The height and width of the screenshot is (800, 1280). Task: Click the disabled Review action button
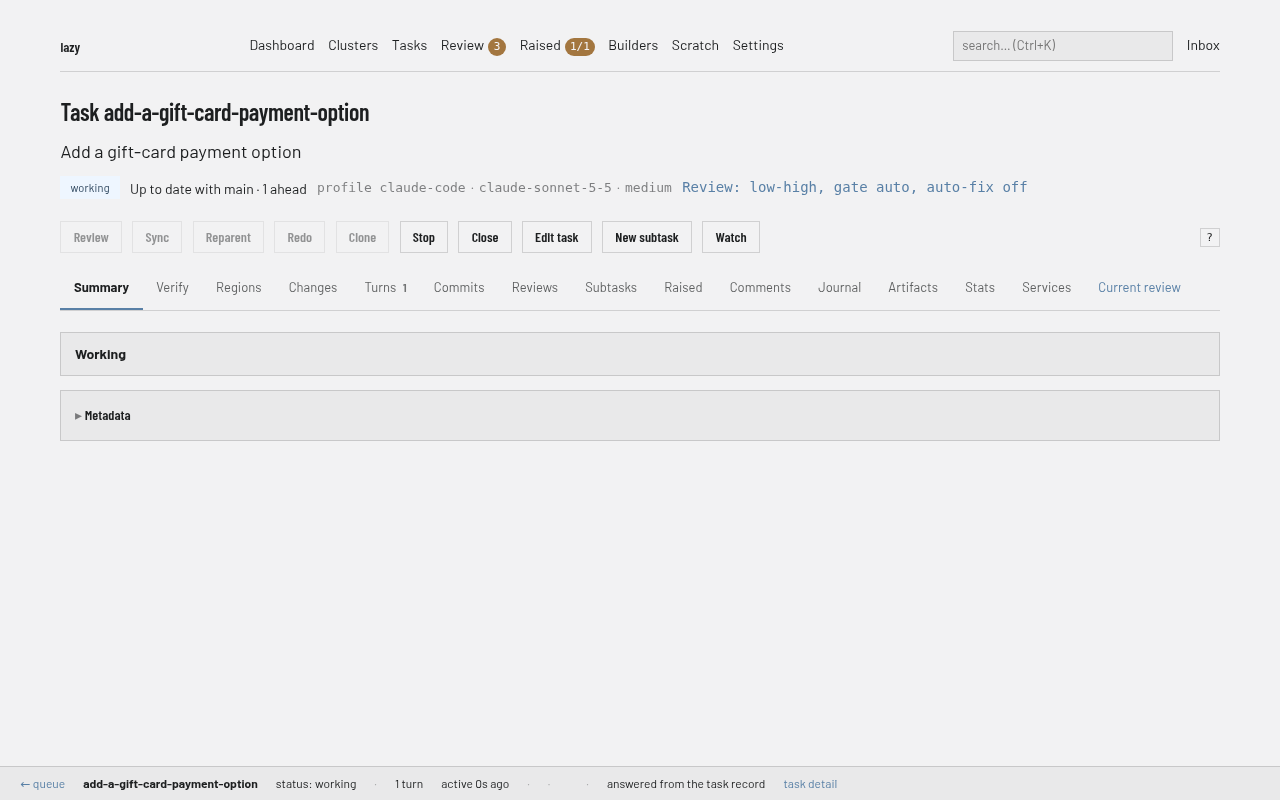point(91,237)
